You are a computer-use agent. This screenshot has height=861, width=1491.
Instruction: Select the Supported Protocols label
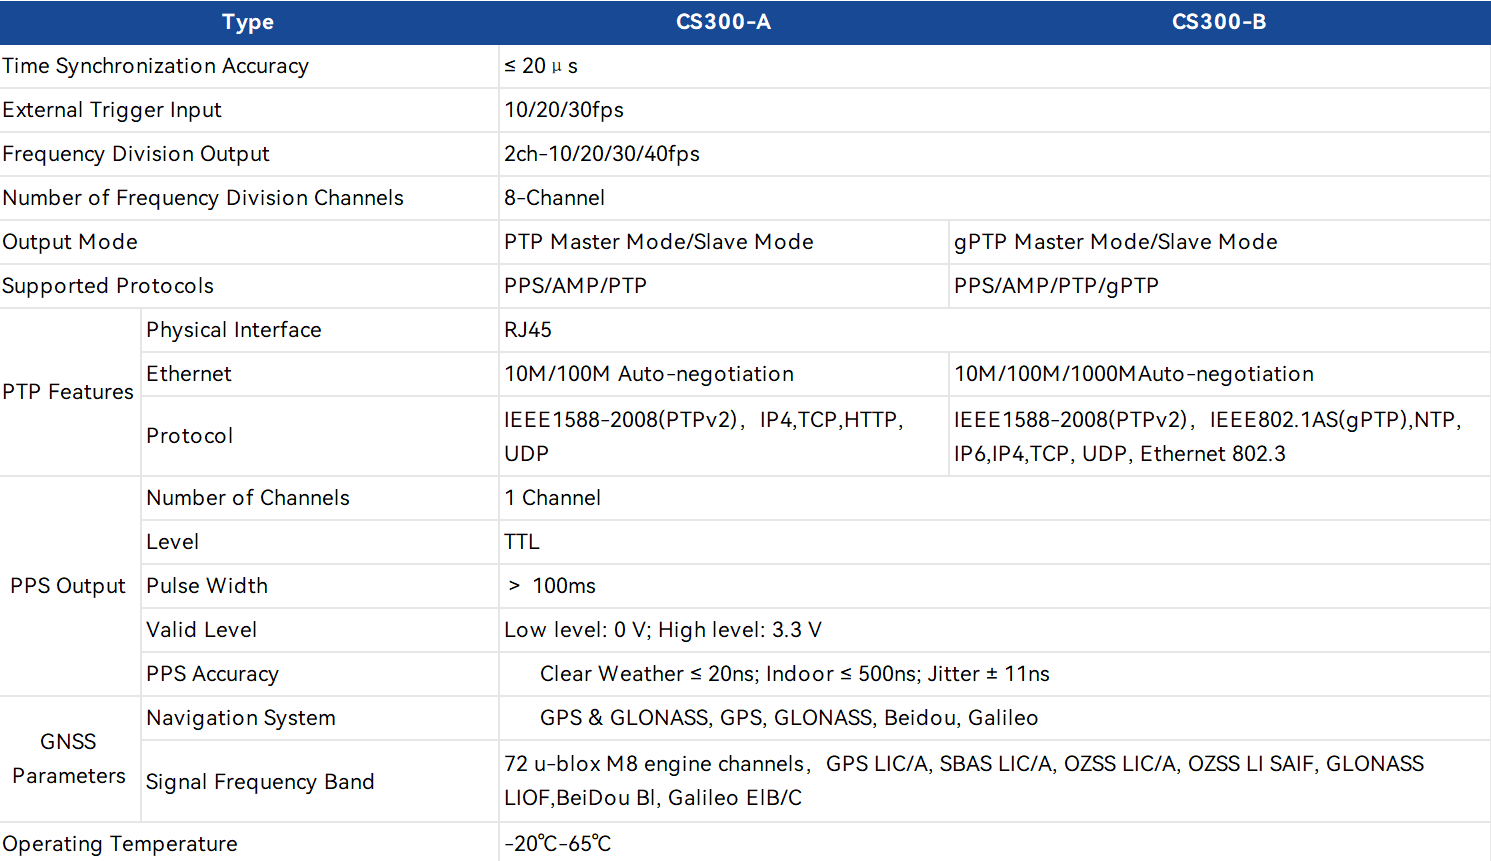point(108,286)
